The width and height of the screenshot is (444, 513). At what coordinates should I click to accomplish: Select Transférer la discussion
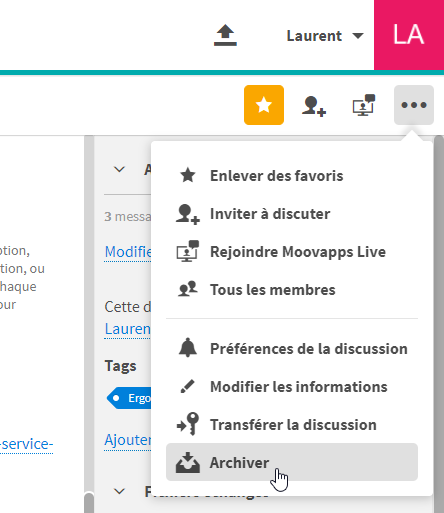[292, 425]
